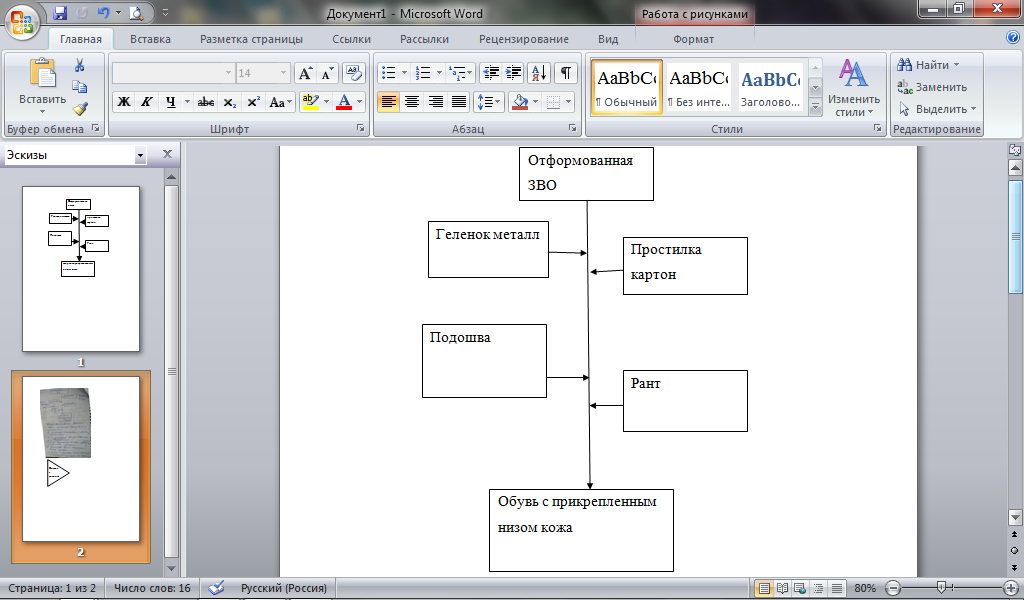Apply superscript formatting
1024x600 pixels.
click(x=253, y=102)
